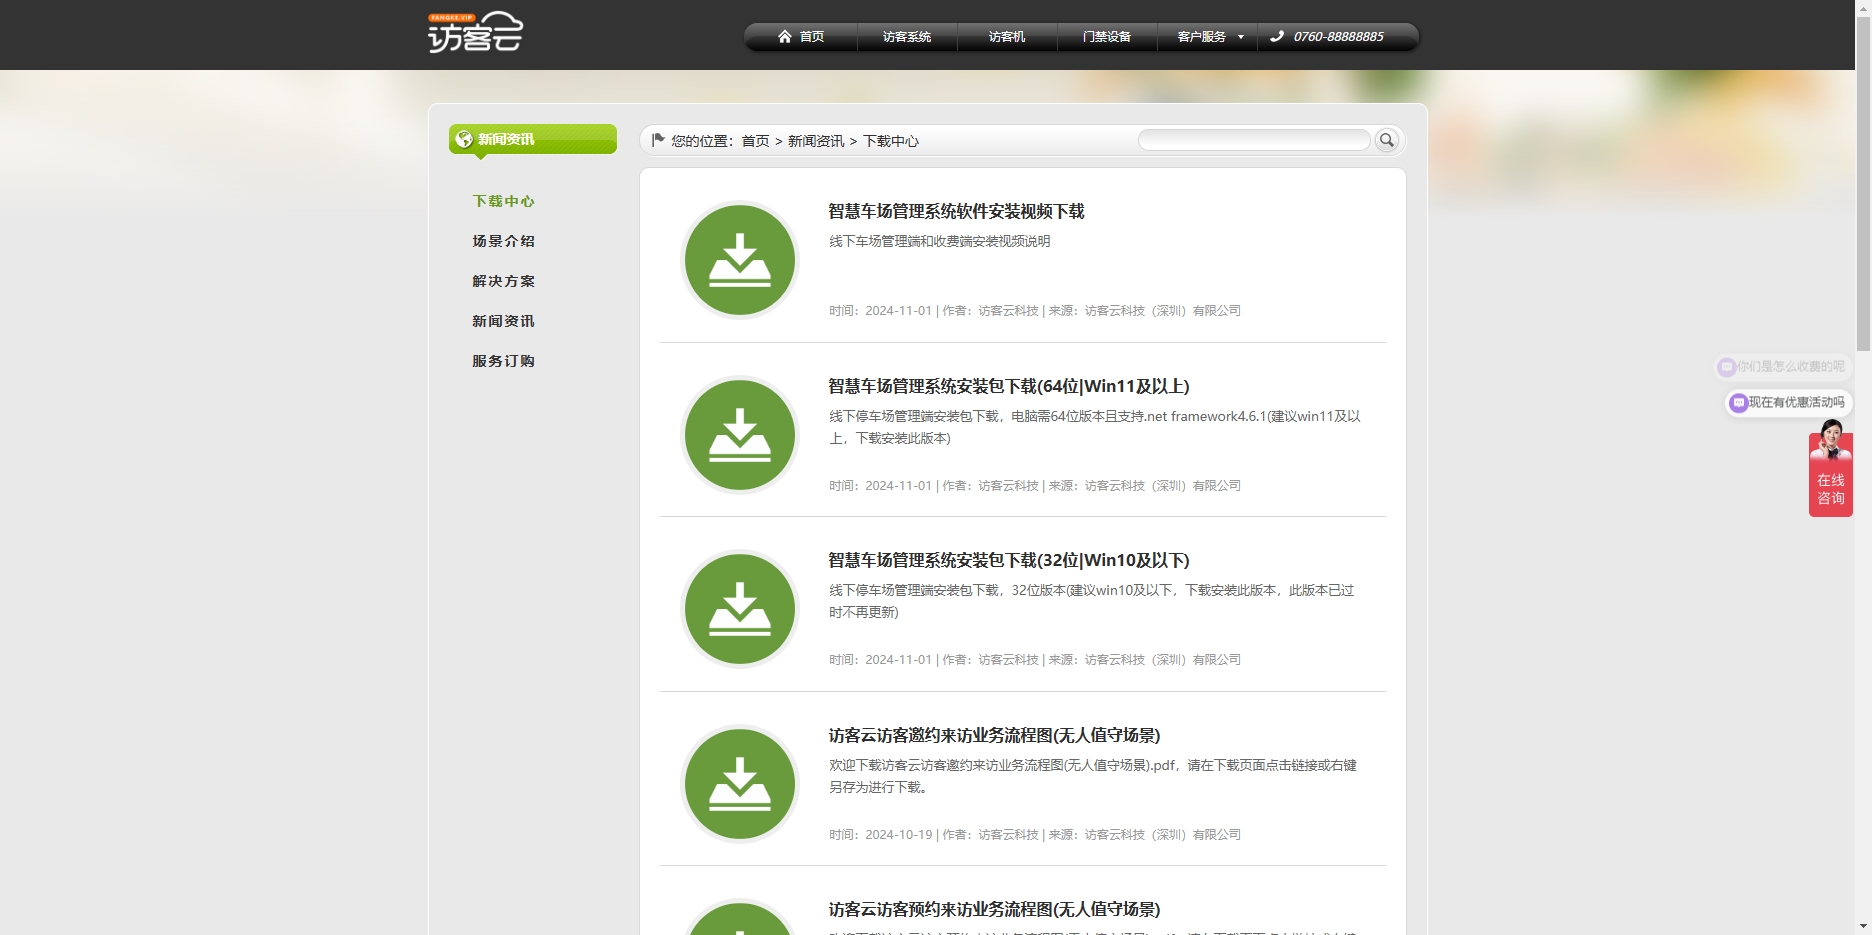Open 访客系统 navigation item

coord(907,37)
